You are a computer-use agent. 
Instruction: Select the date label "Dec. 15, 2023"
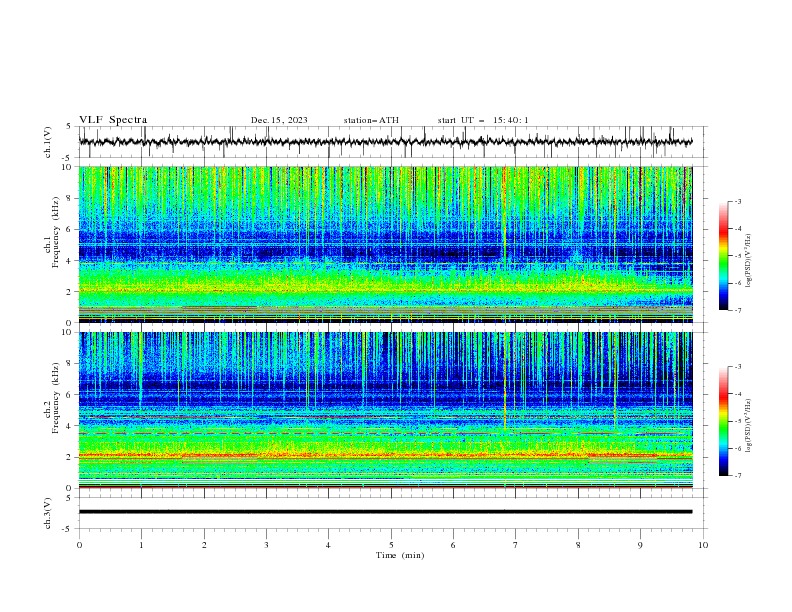tap(279, 120)
